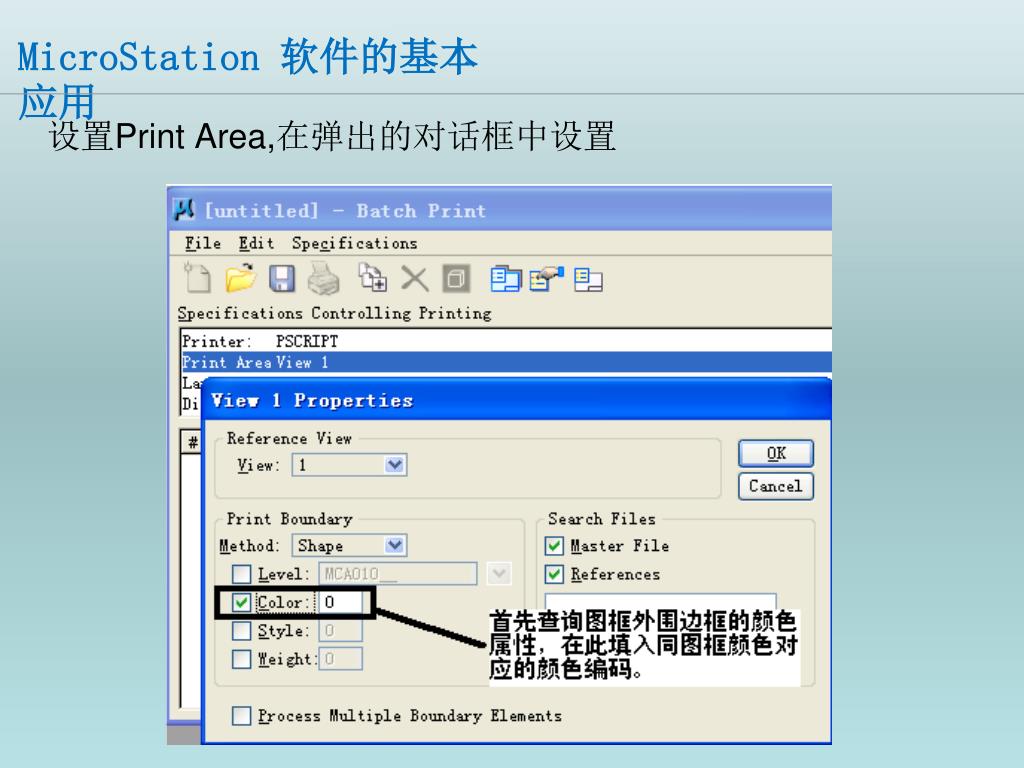1024x768 pixels.
Task: Click the Weight value field
Action: tap(340, 659)
